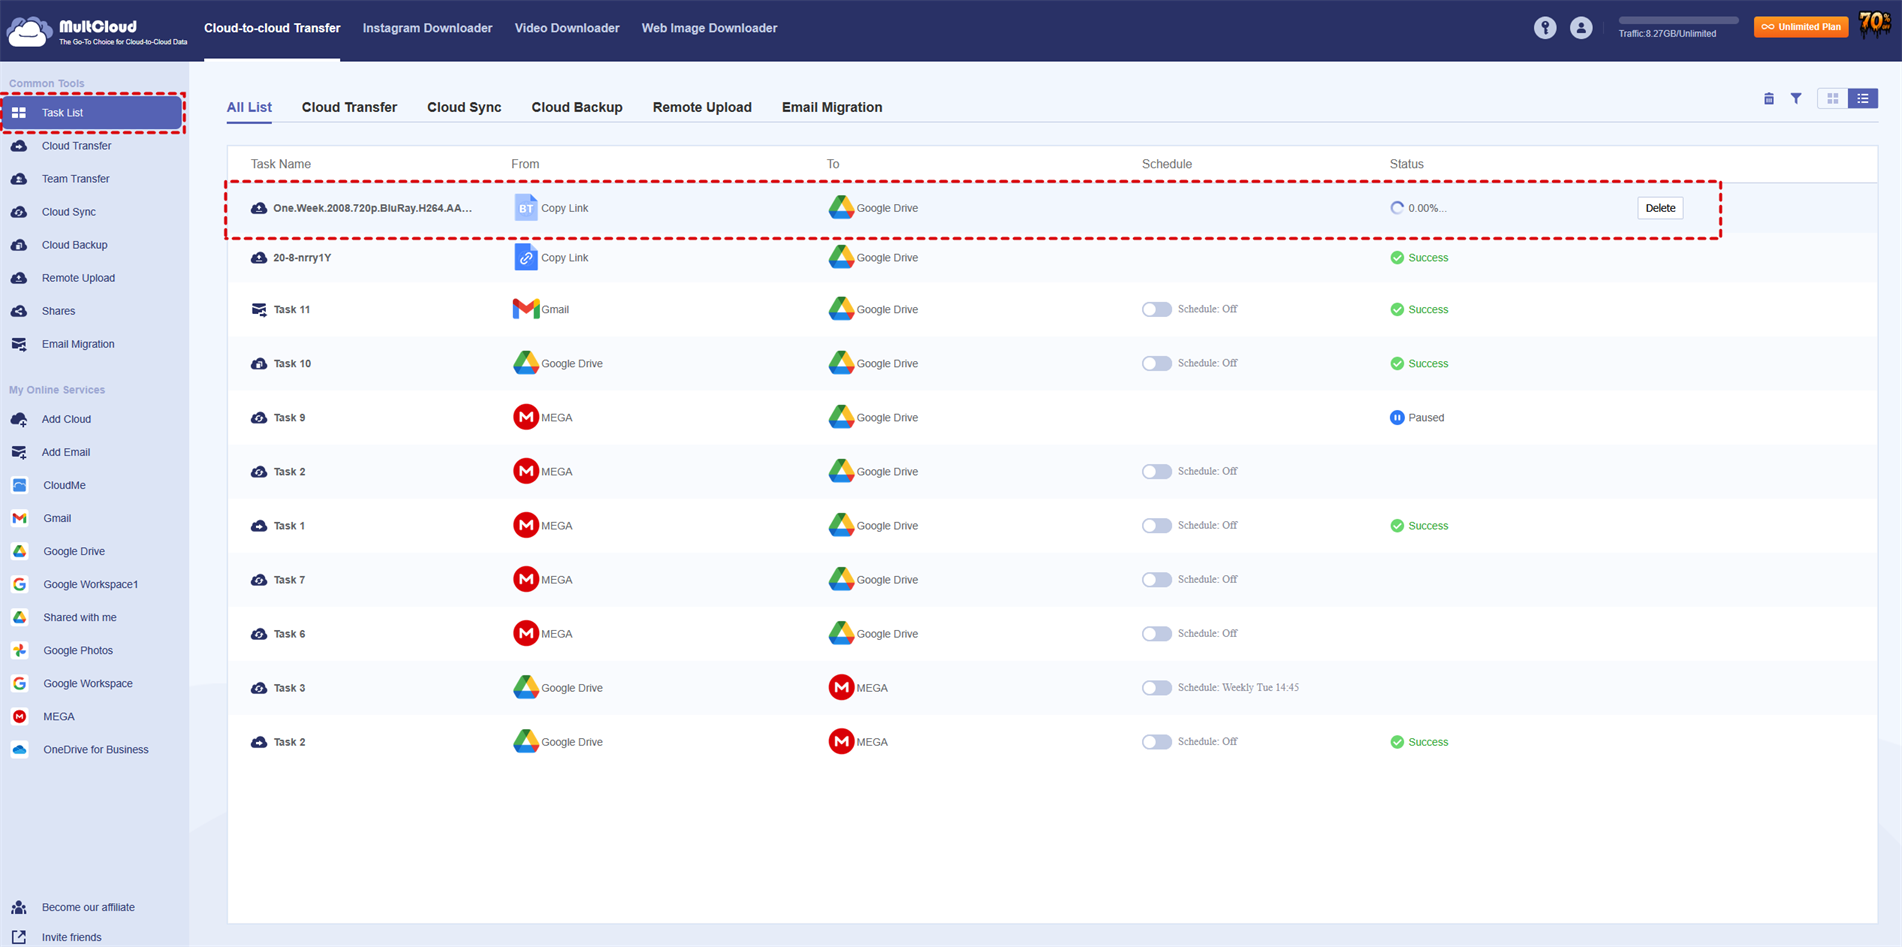Click Invite friends link
The height and width of the screenshot is (947, 1902).
coord(71,937)
